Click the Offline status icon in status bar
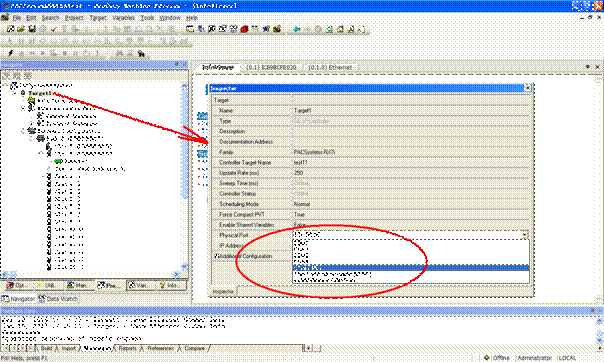 tap(487, 357)
